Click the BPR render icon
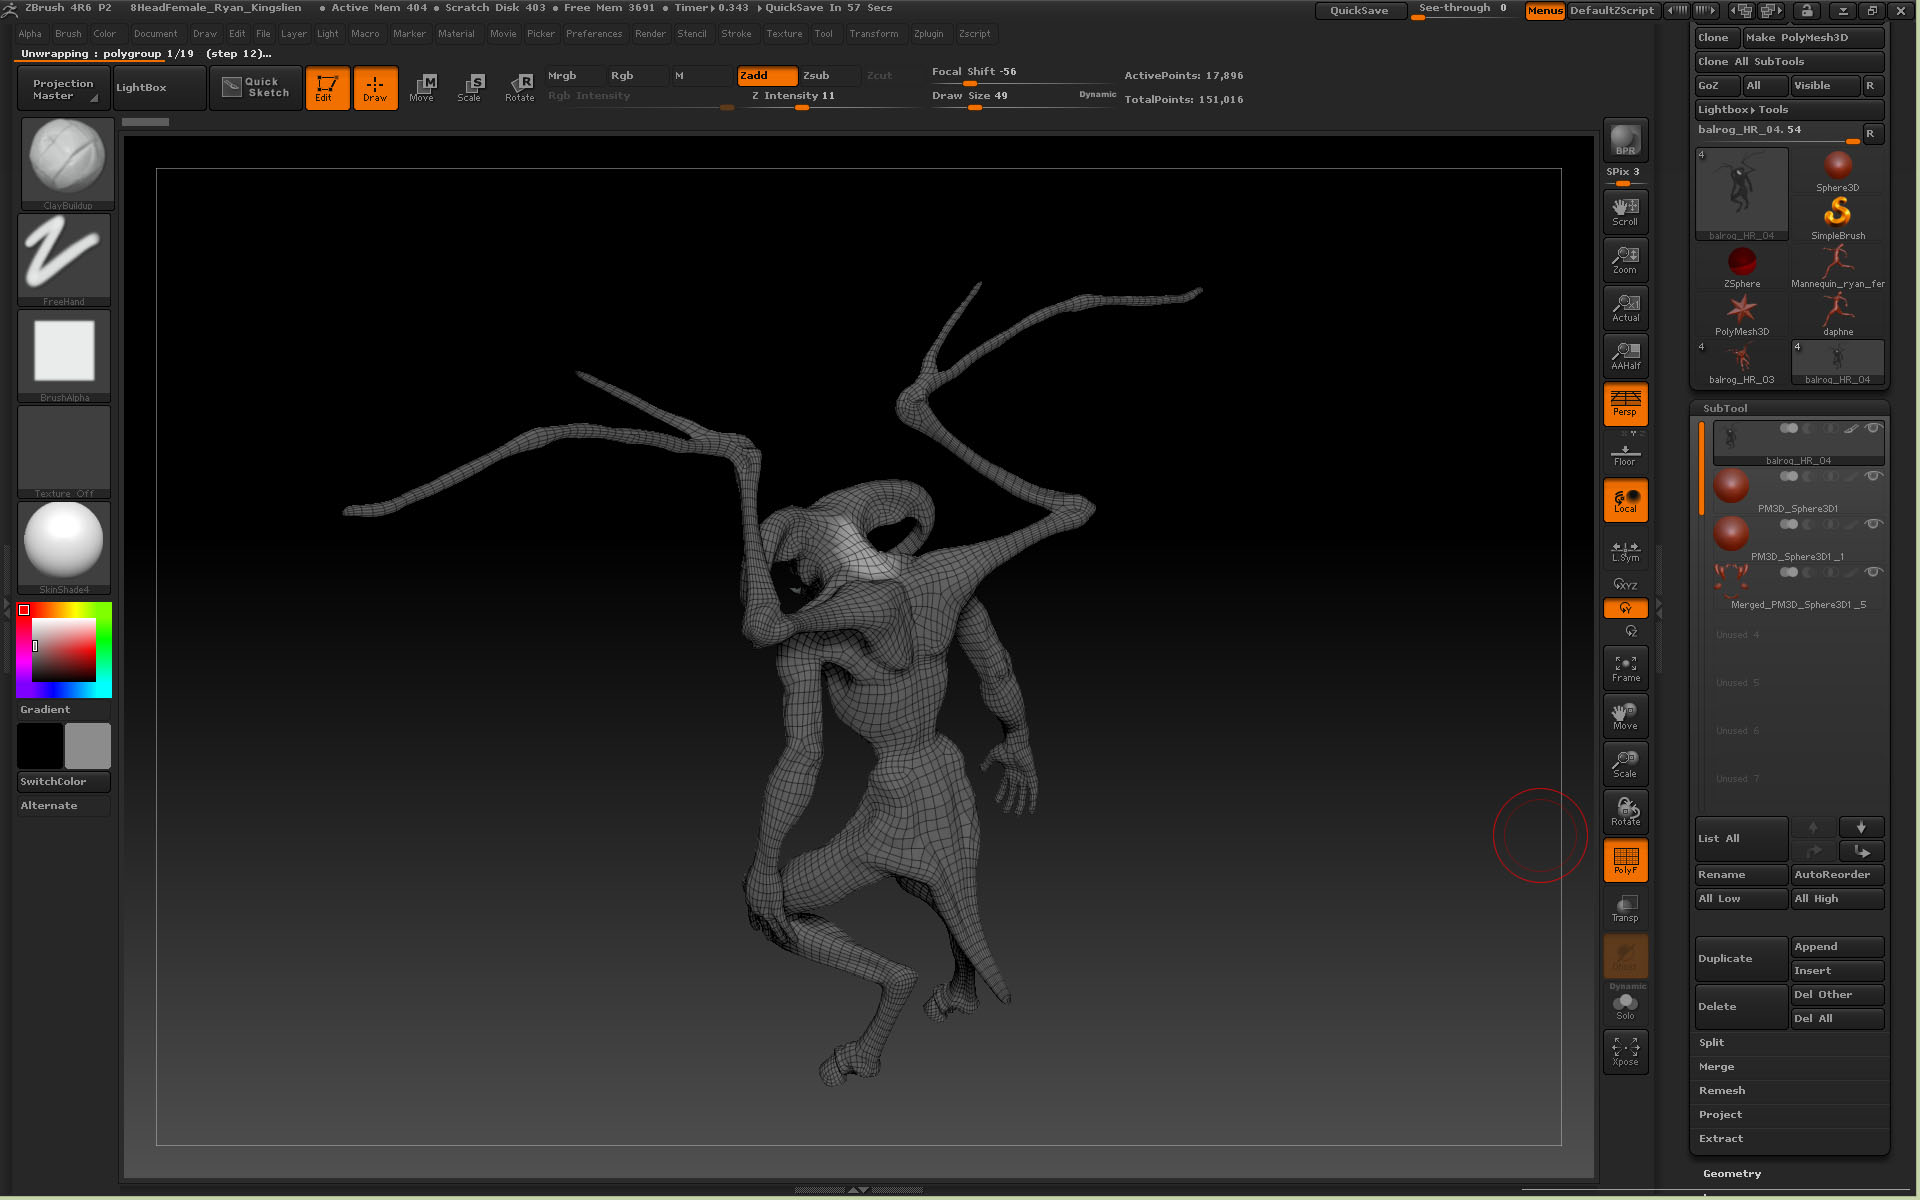This screenshot has width=1920, height=1200. (1625, 140)
